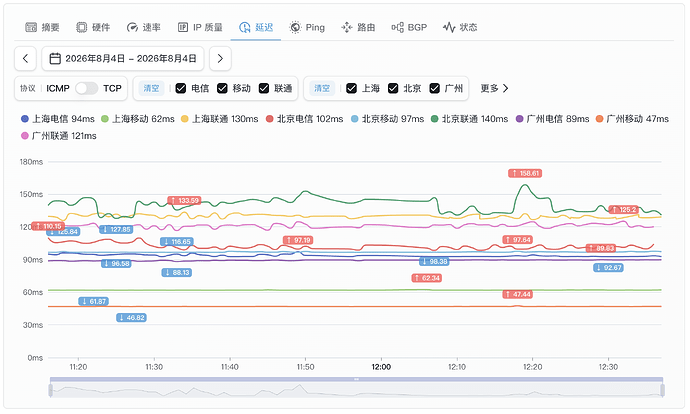Go to next date with right chevron
Screen dimensions: 690x414
tap(220, 59)
